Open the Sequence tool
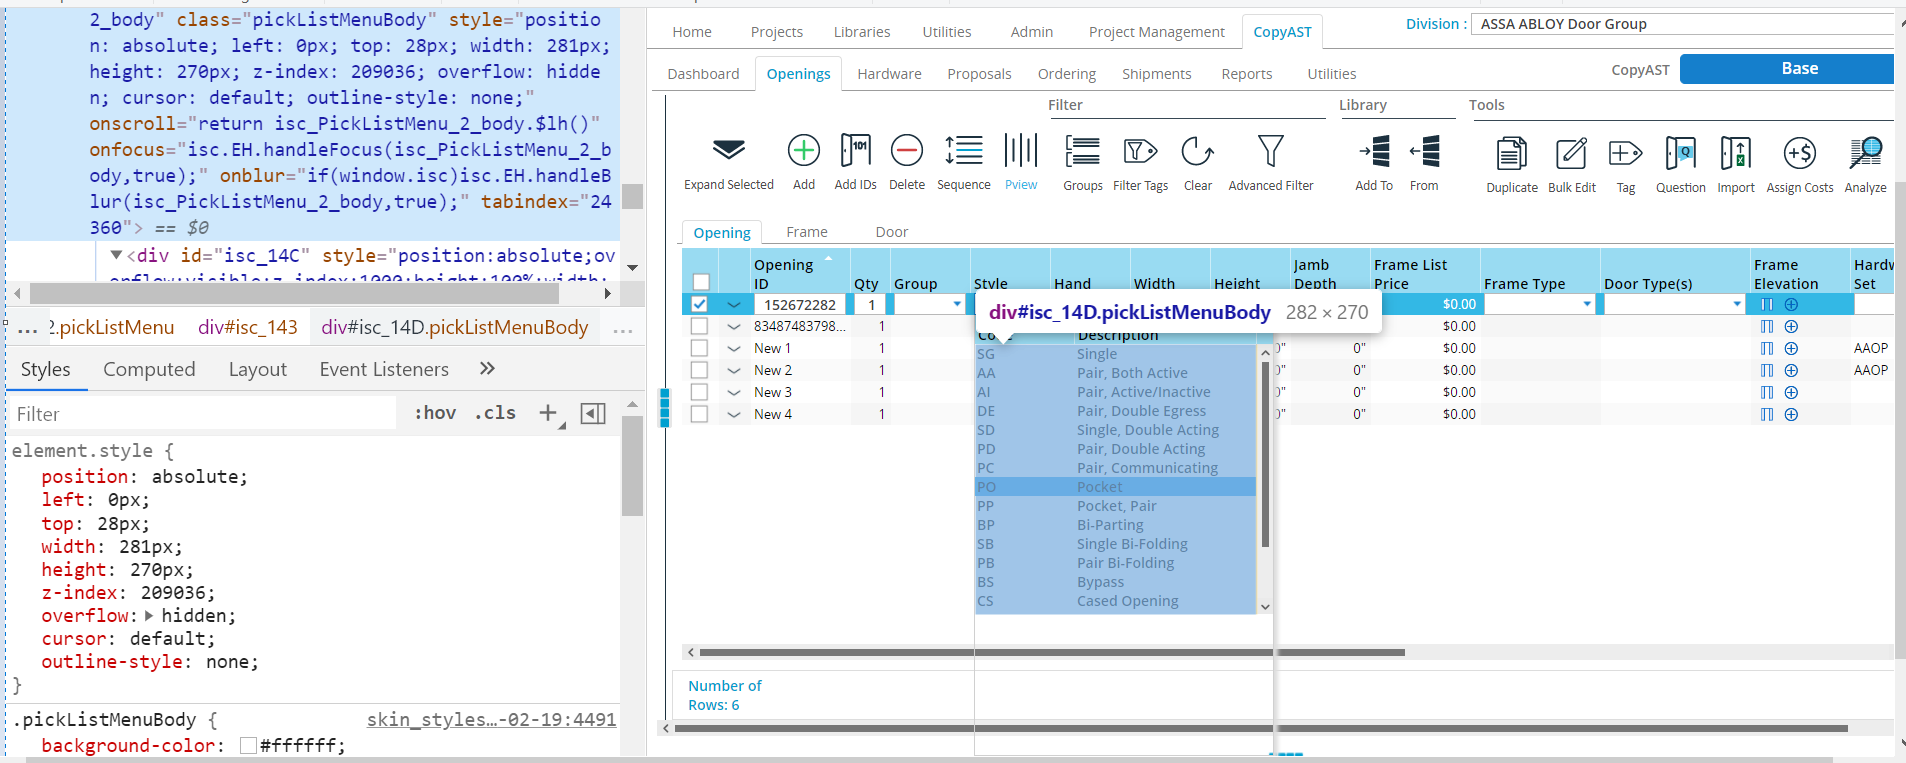This screenshot has width=1906, height=763. click(963, 151)
